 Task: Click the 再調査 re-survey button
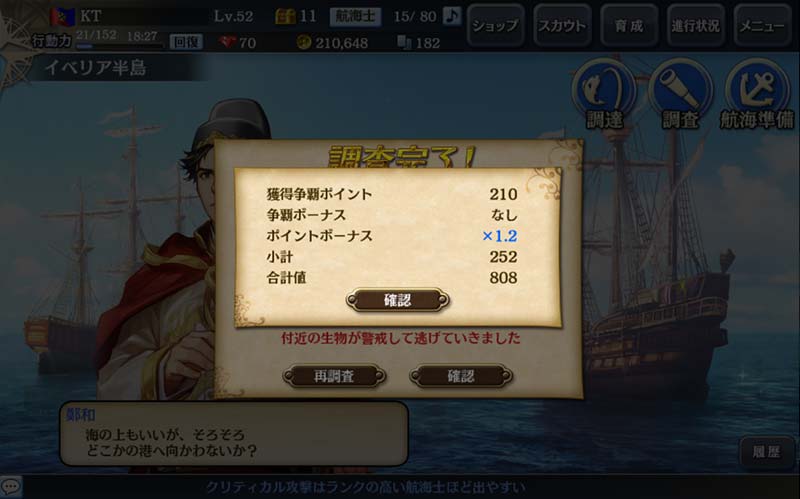click(x=334, y=376)
